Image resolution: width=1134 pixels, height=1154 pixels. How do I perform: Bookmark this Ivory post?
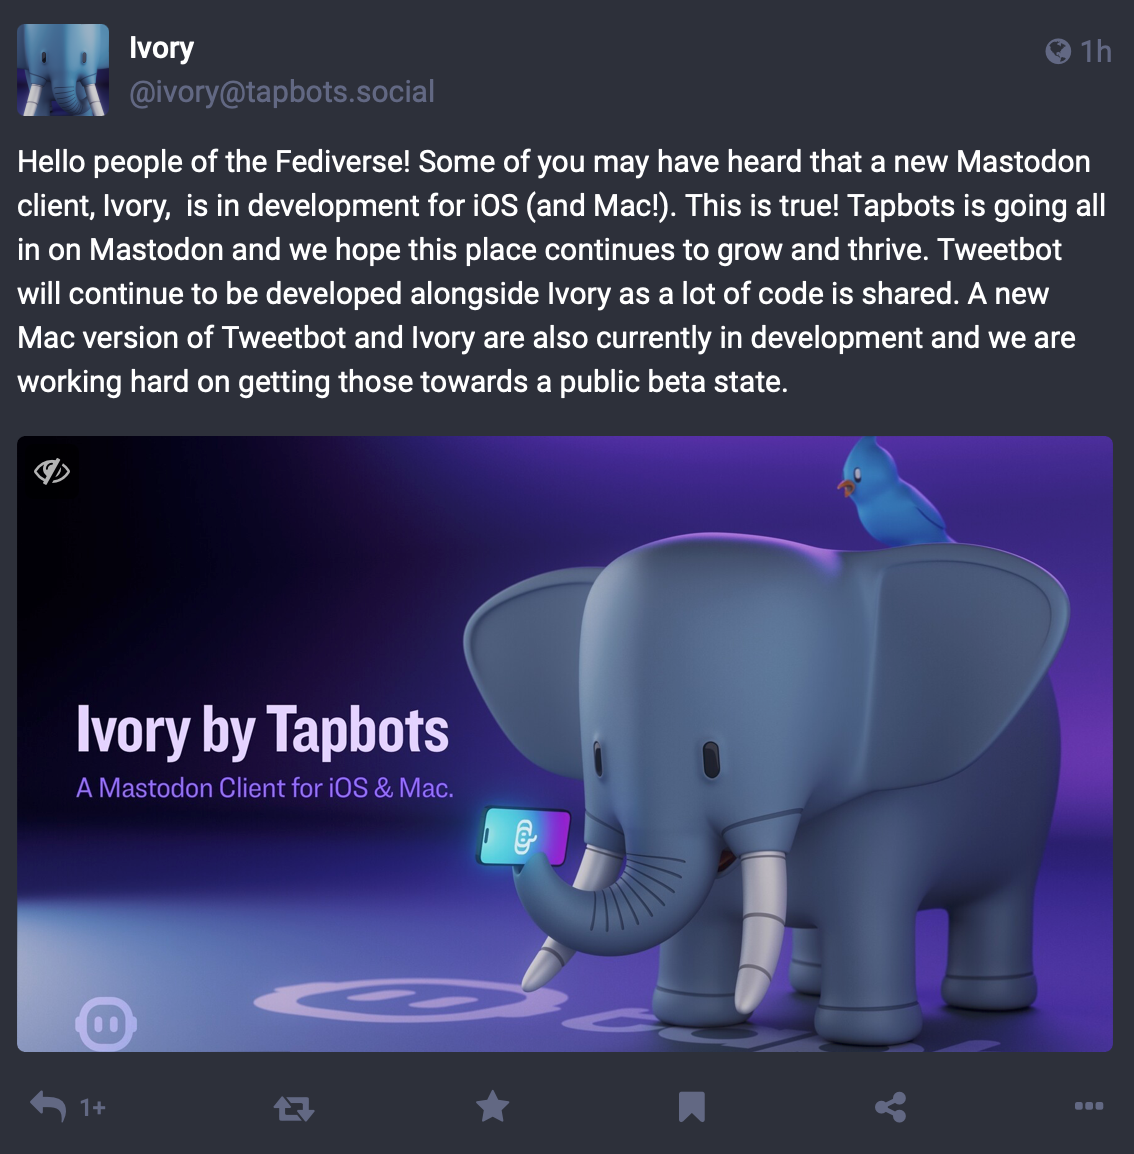[x=692, y=1107]
